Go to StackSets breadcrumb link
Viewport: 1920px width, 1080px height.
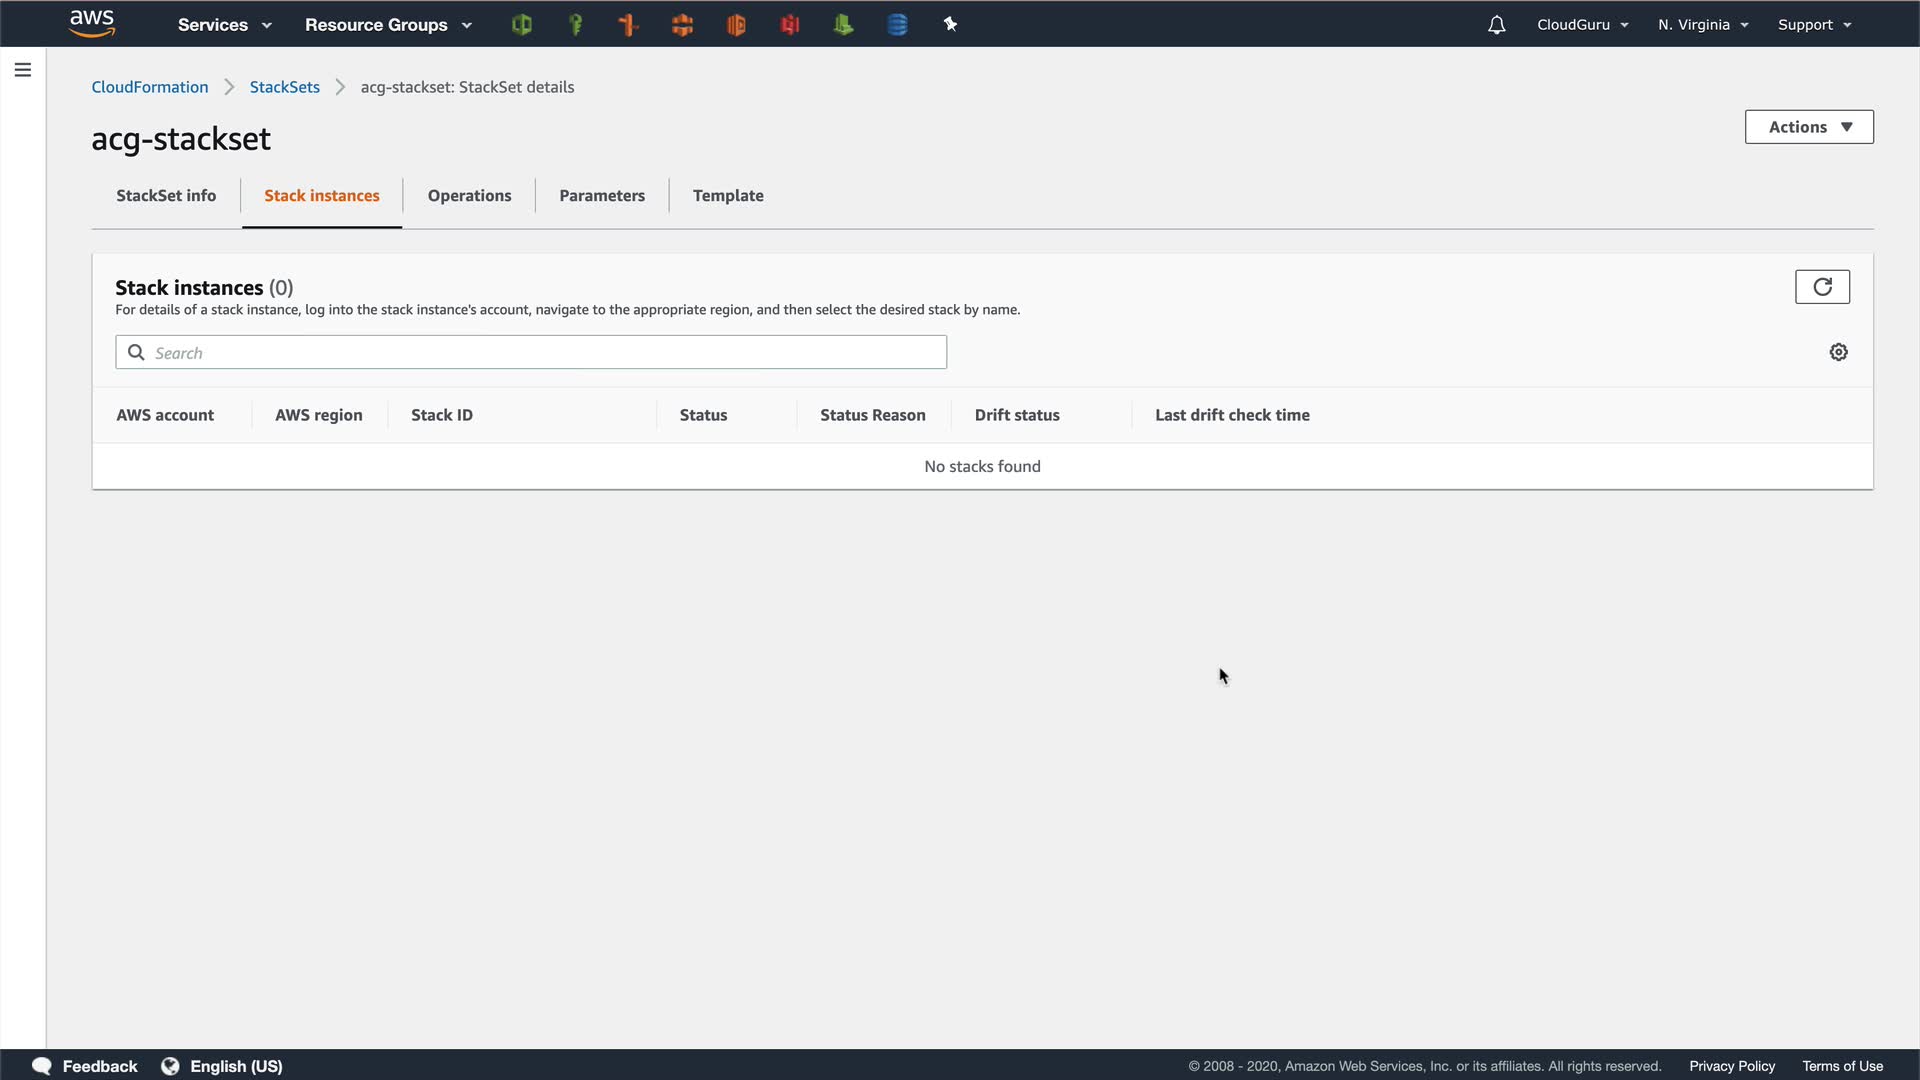coord(284,87)
